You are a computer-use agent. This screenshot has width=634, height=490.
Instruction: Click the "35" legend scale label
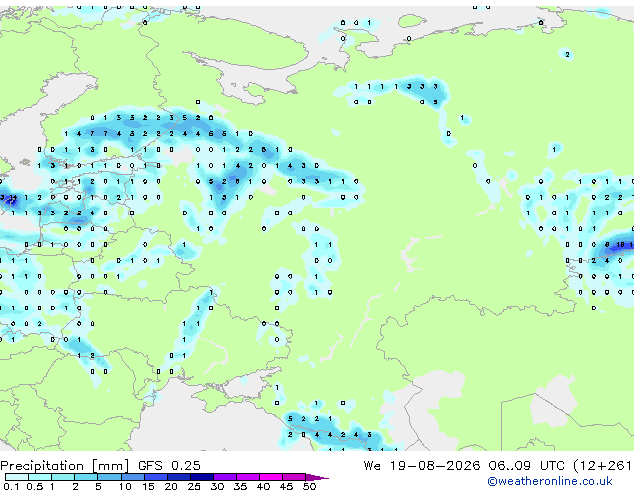pyautogui.click(x=240, y=486)
